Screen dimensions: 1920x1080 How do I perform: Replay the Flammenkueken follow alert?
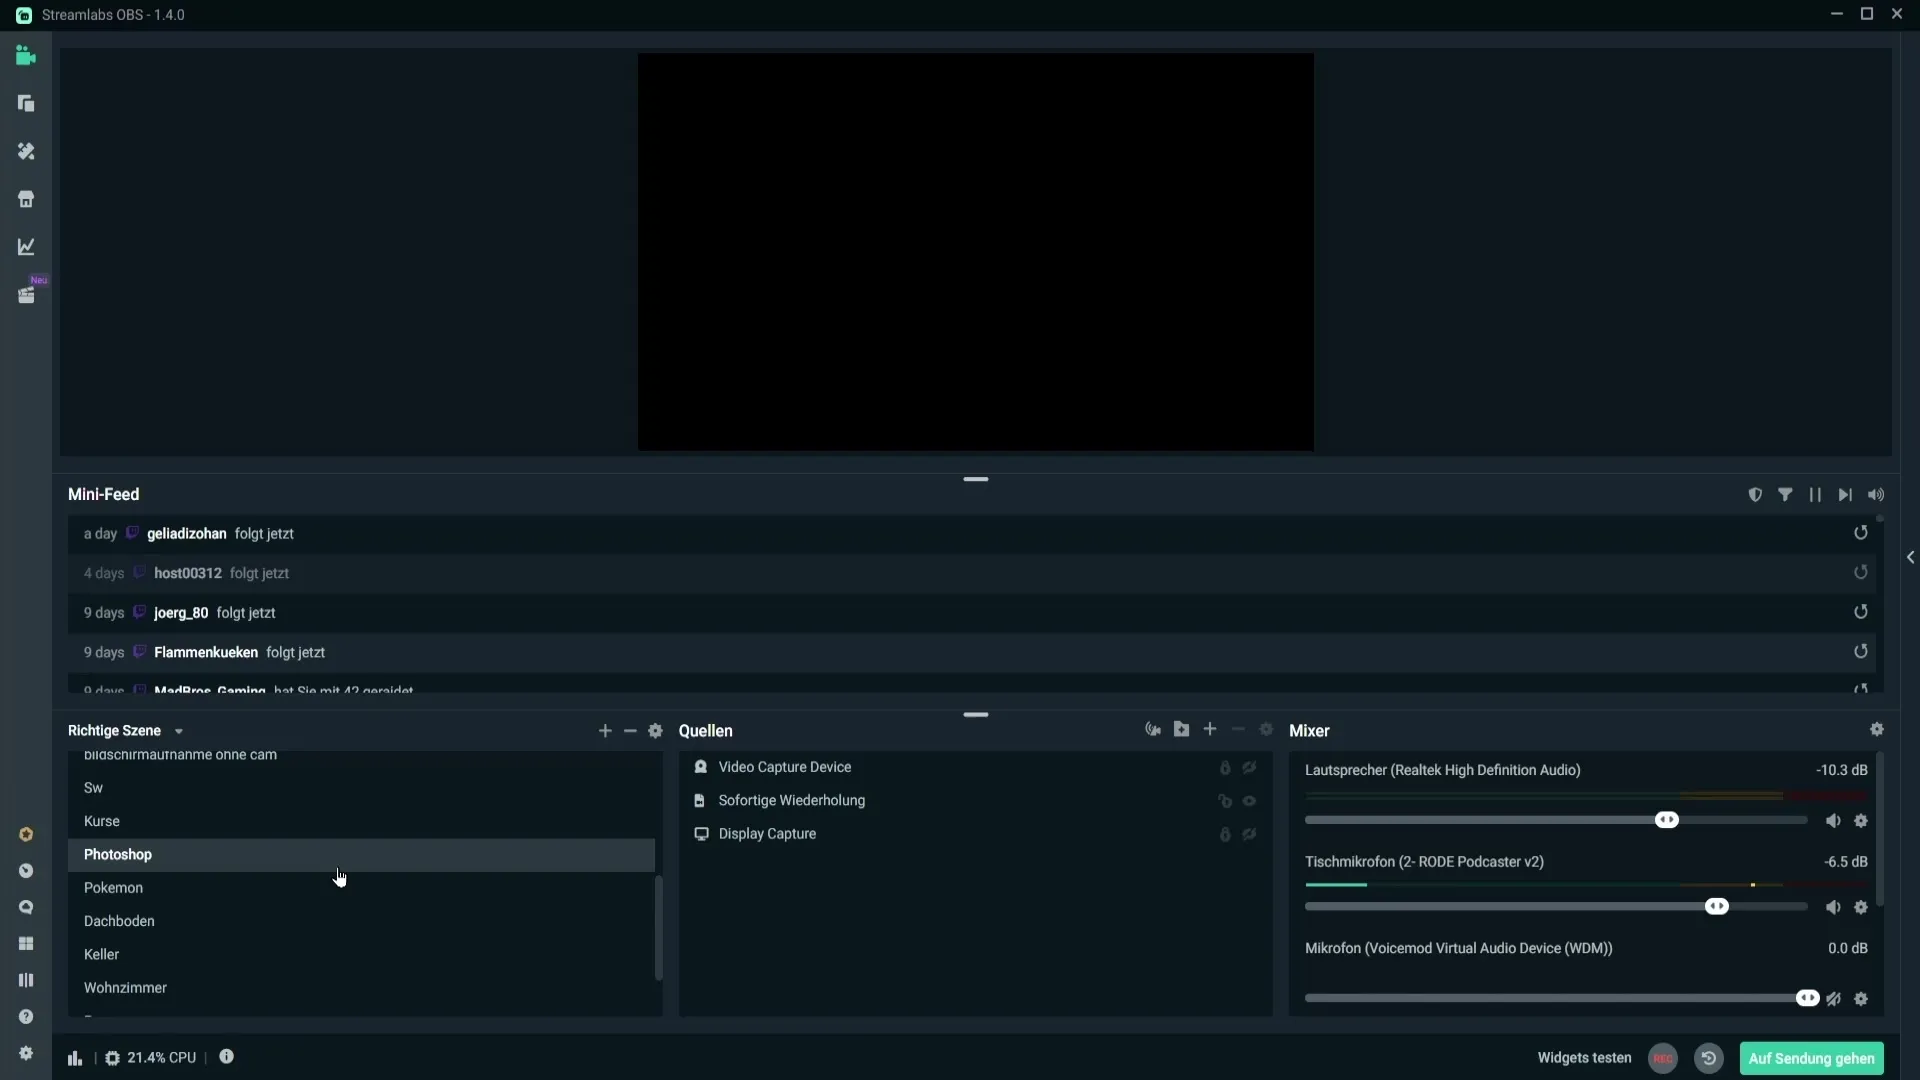[x=1861, y=652]
